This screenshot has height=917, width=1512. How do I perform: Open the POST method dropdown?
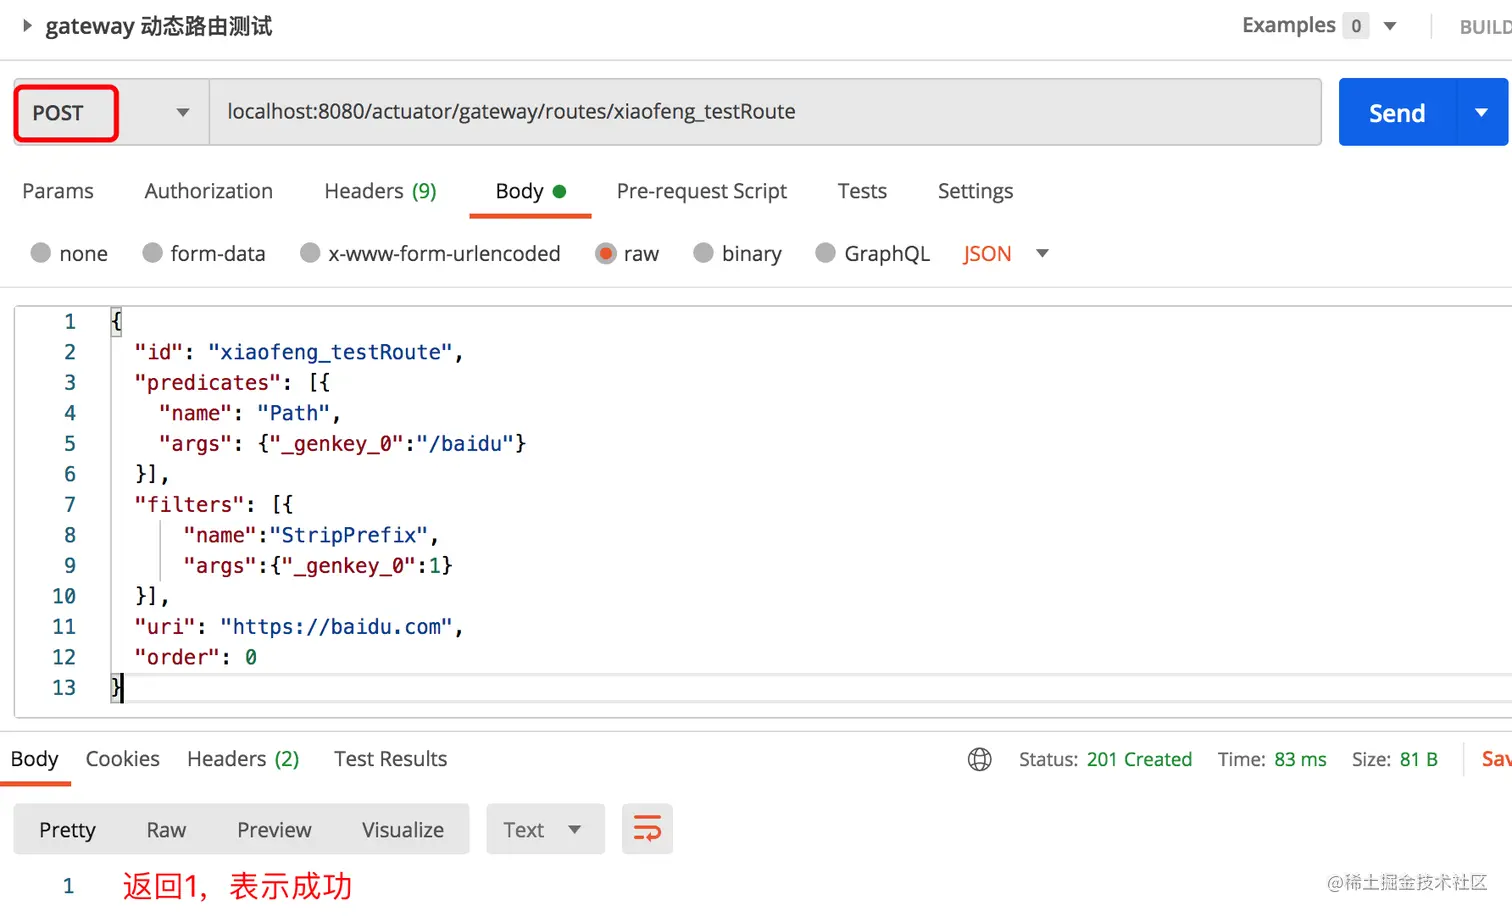point(182,113)
